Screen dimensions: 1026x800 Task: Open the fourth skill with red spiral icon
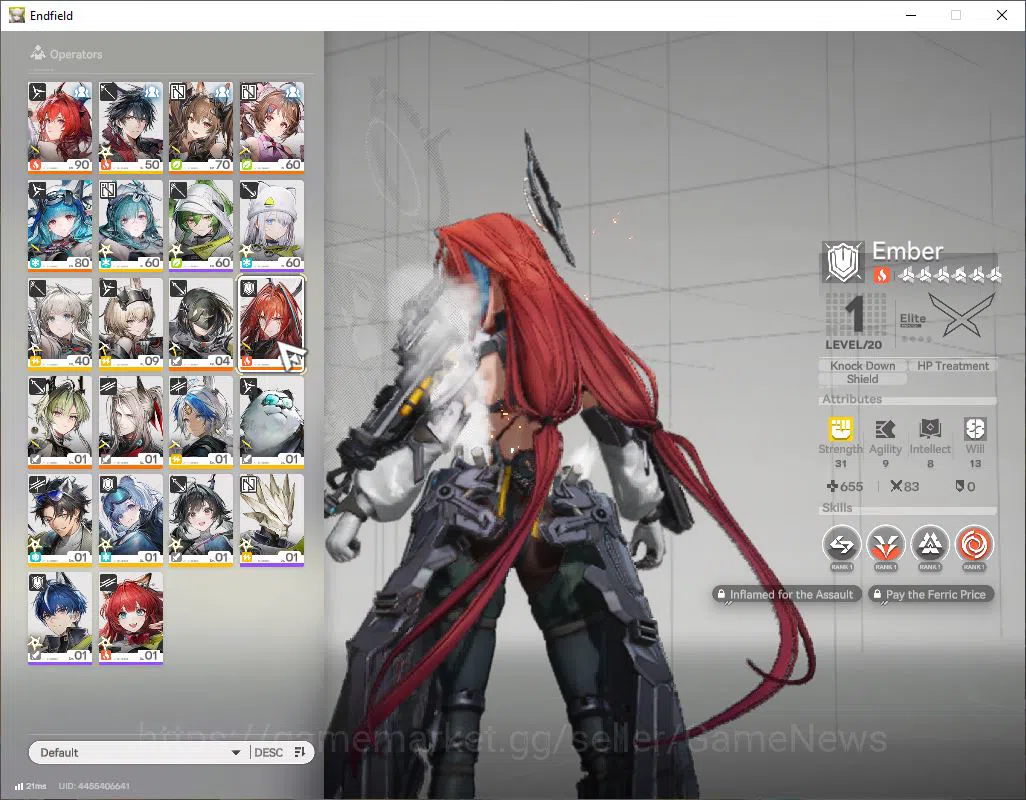pos(974,544)
